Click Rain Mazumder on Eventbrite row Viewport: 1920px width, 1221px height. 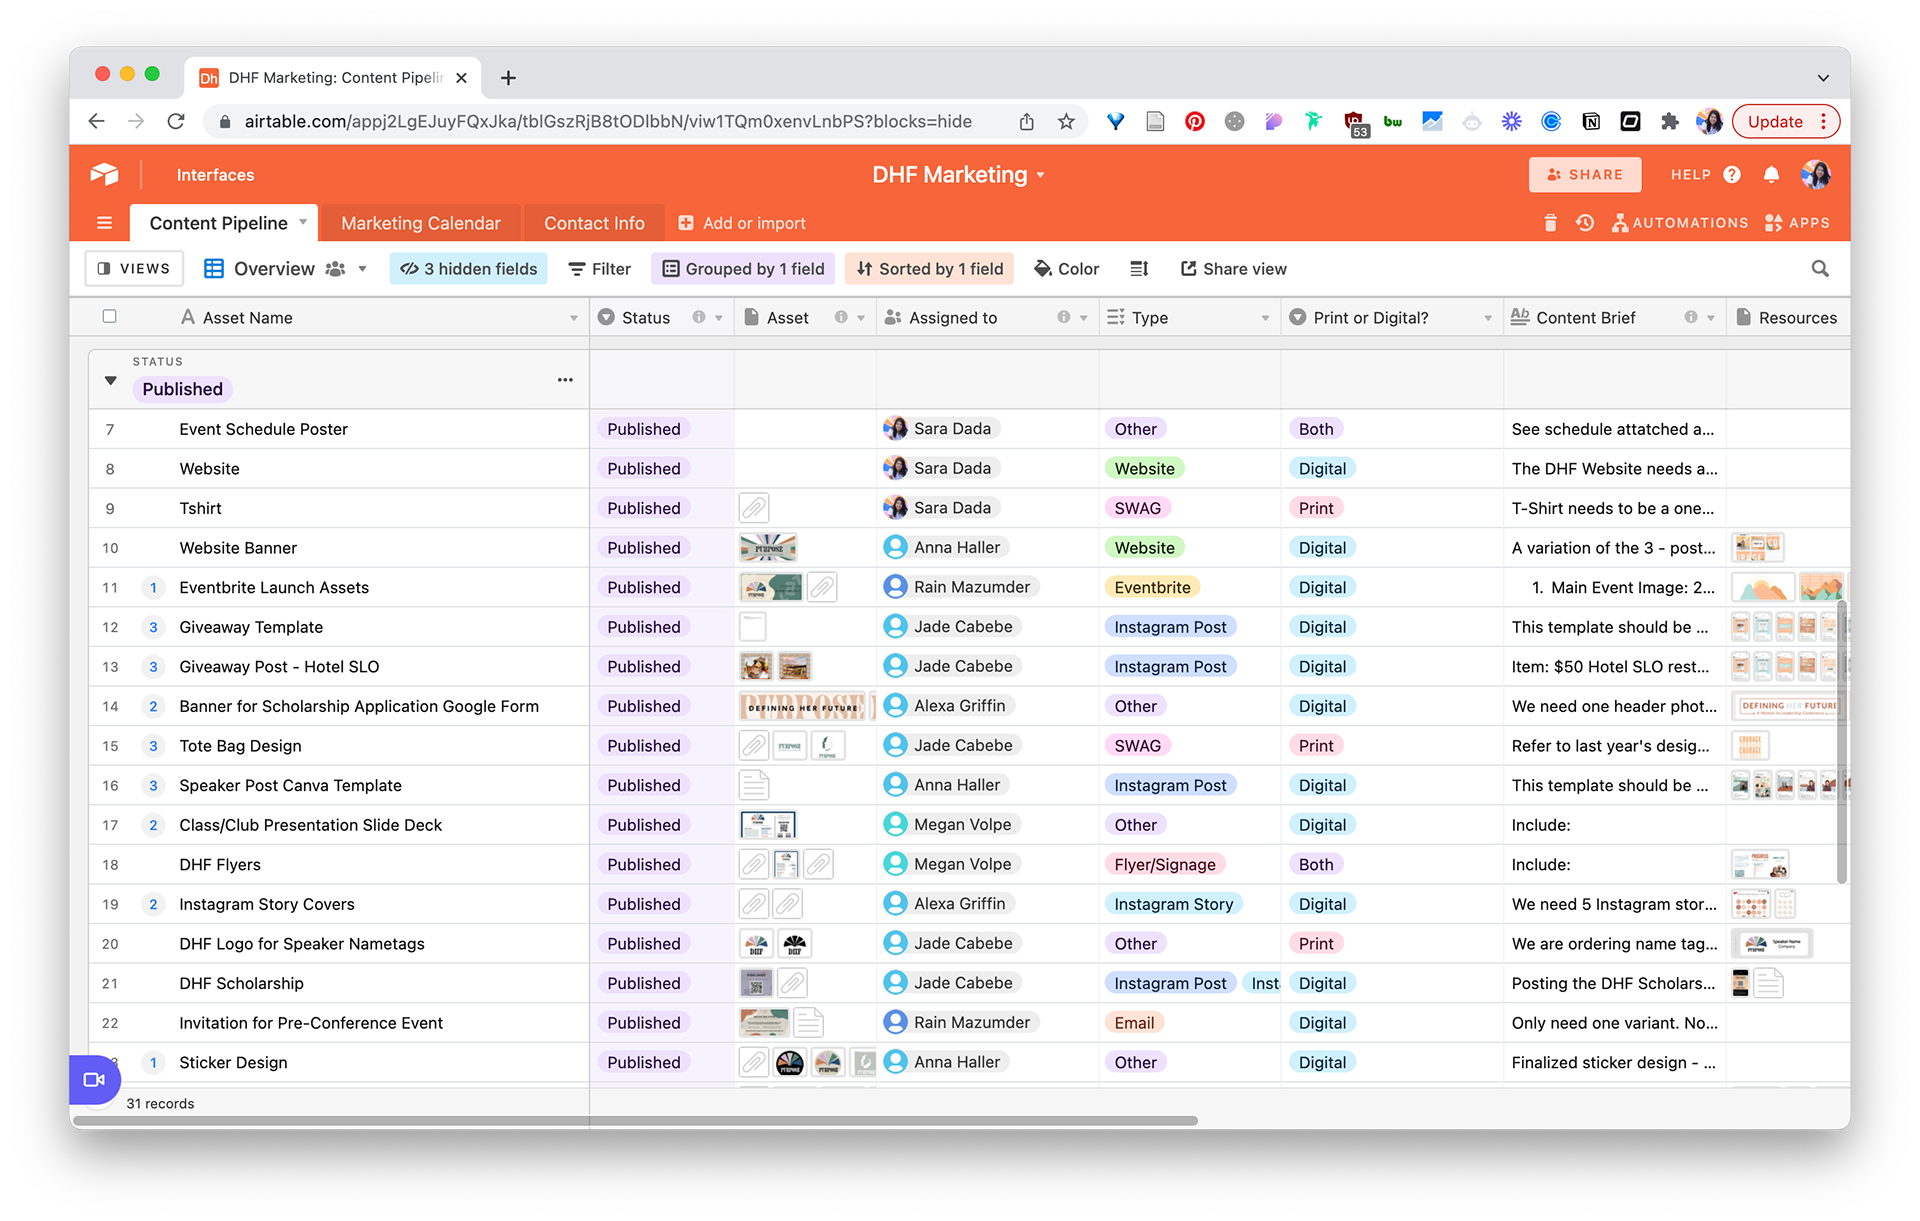960,587
